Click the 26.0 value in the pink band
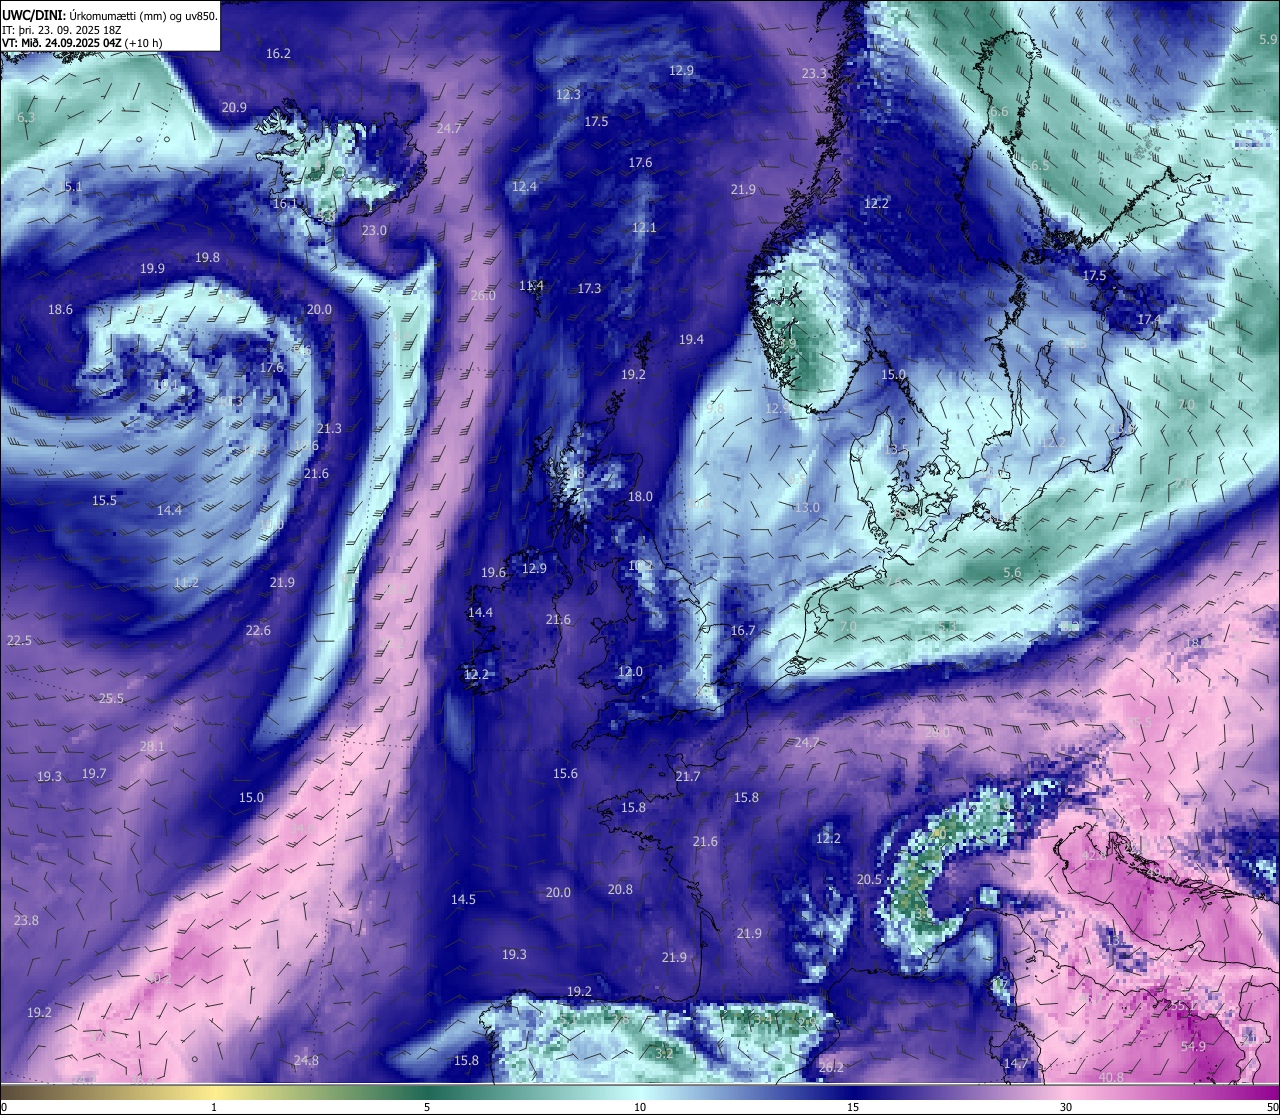 tap(483, 295)
